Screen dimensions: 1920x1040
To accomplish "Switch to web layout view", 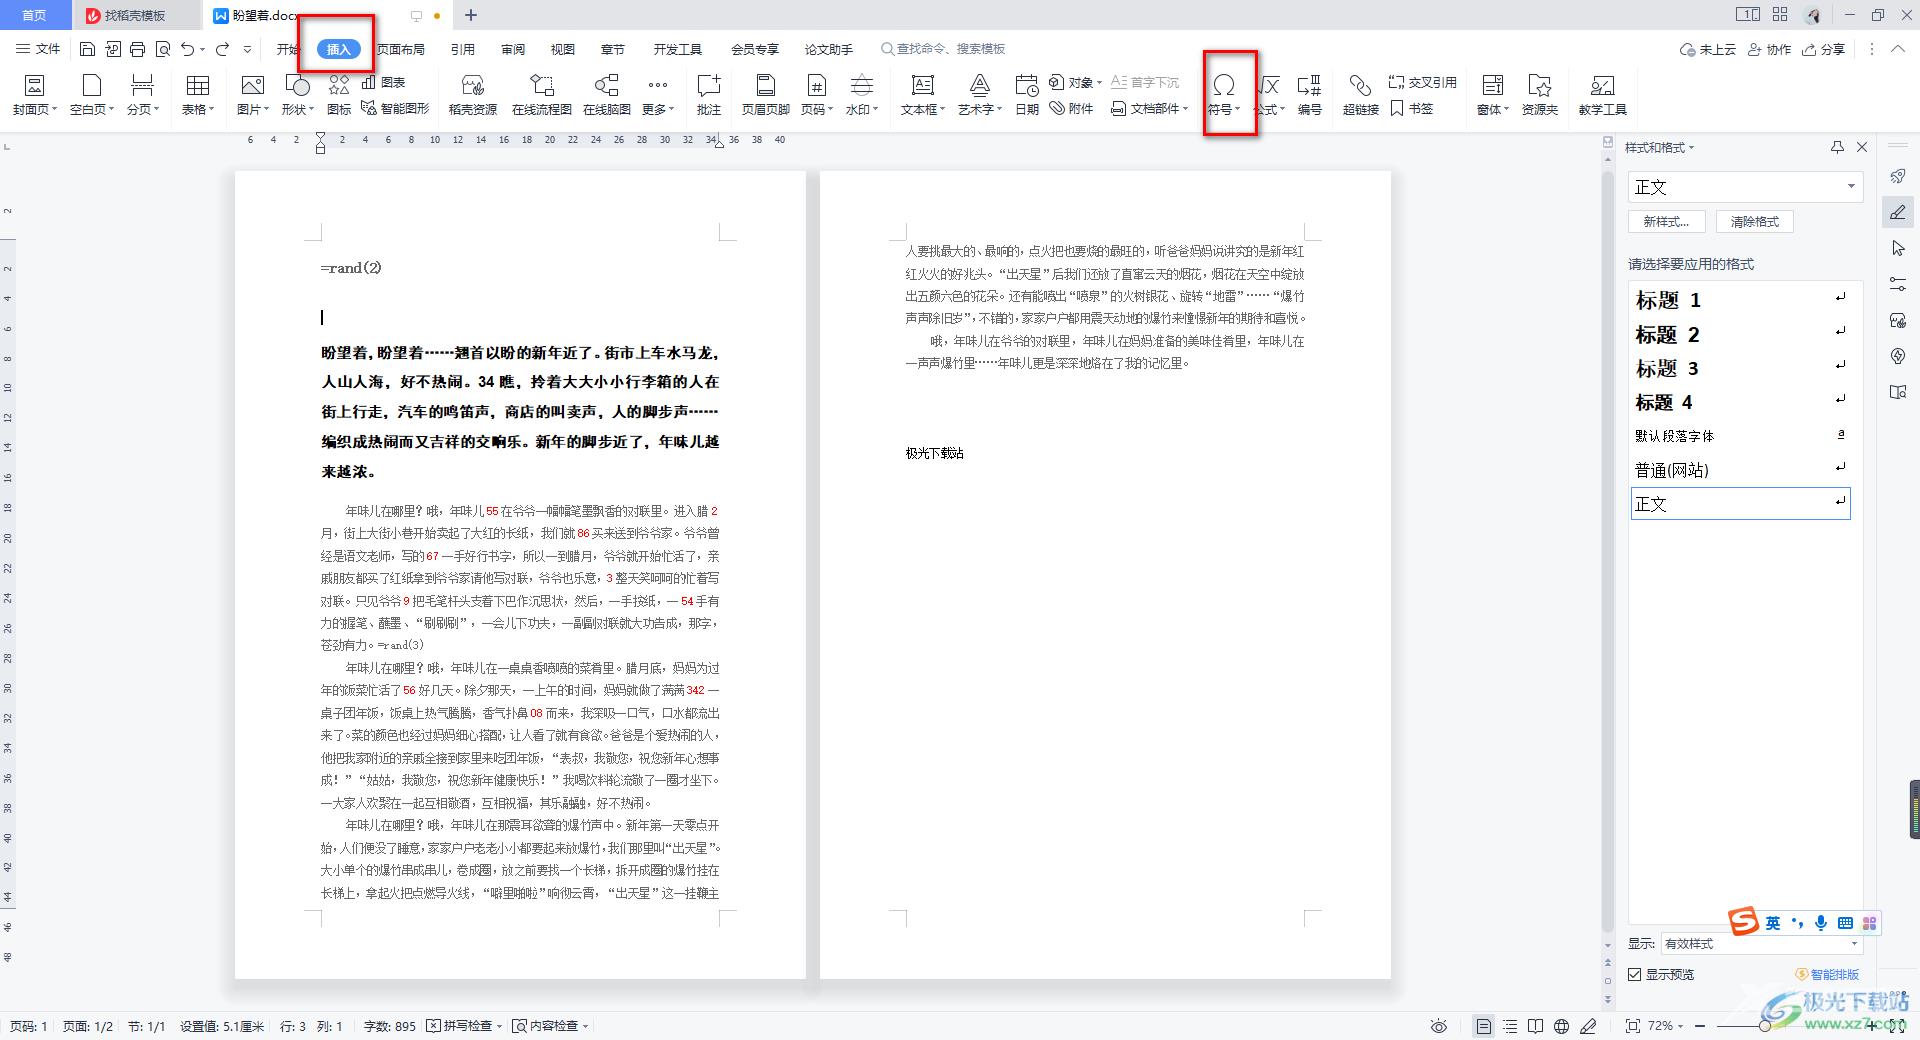I will pos(1562,1026).
